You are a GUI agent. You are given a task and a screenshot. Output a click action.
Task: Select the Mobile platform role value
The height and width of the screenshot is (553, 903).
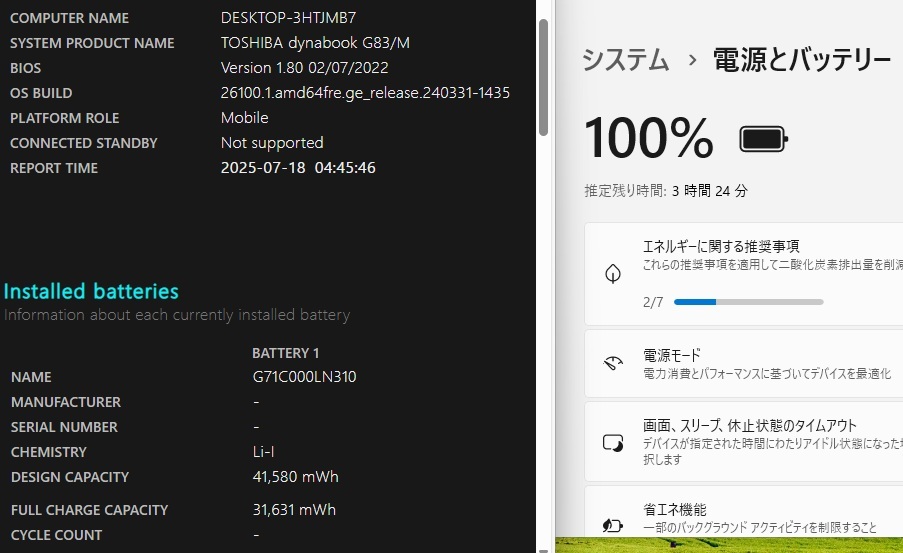(x=245, y=118)
